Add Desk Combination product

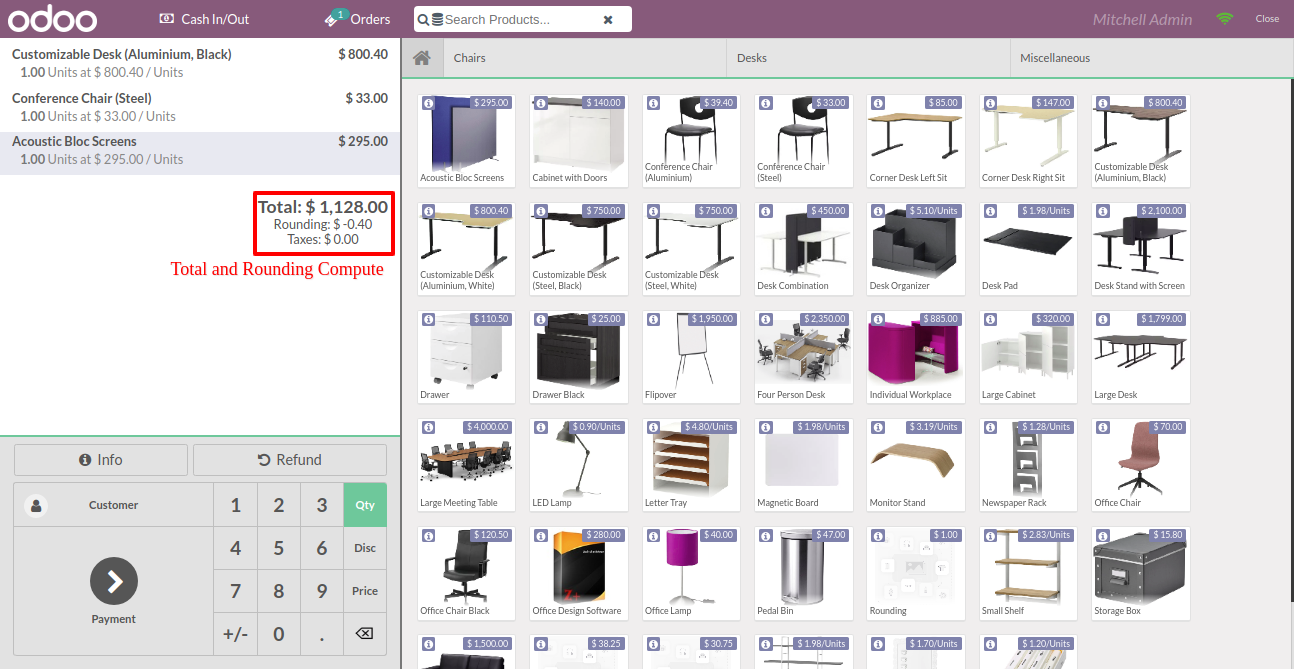(804, 249)
